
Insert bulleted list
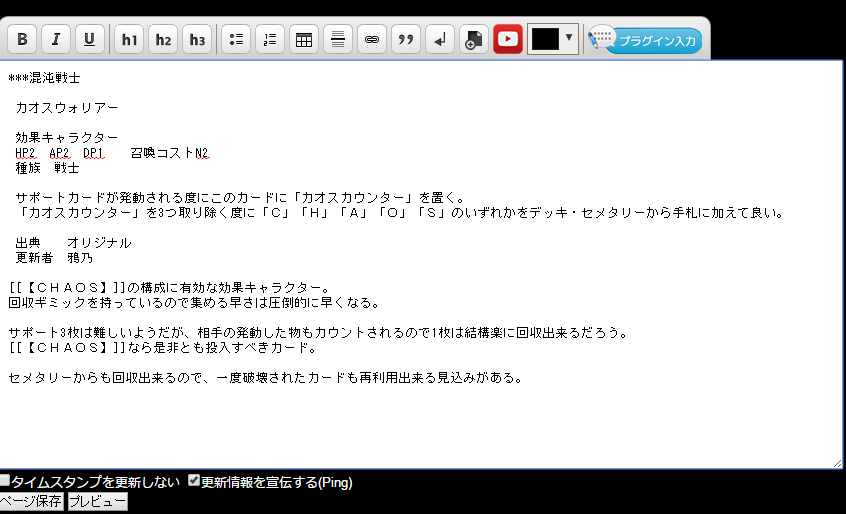(x=236, y=39)
